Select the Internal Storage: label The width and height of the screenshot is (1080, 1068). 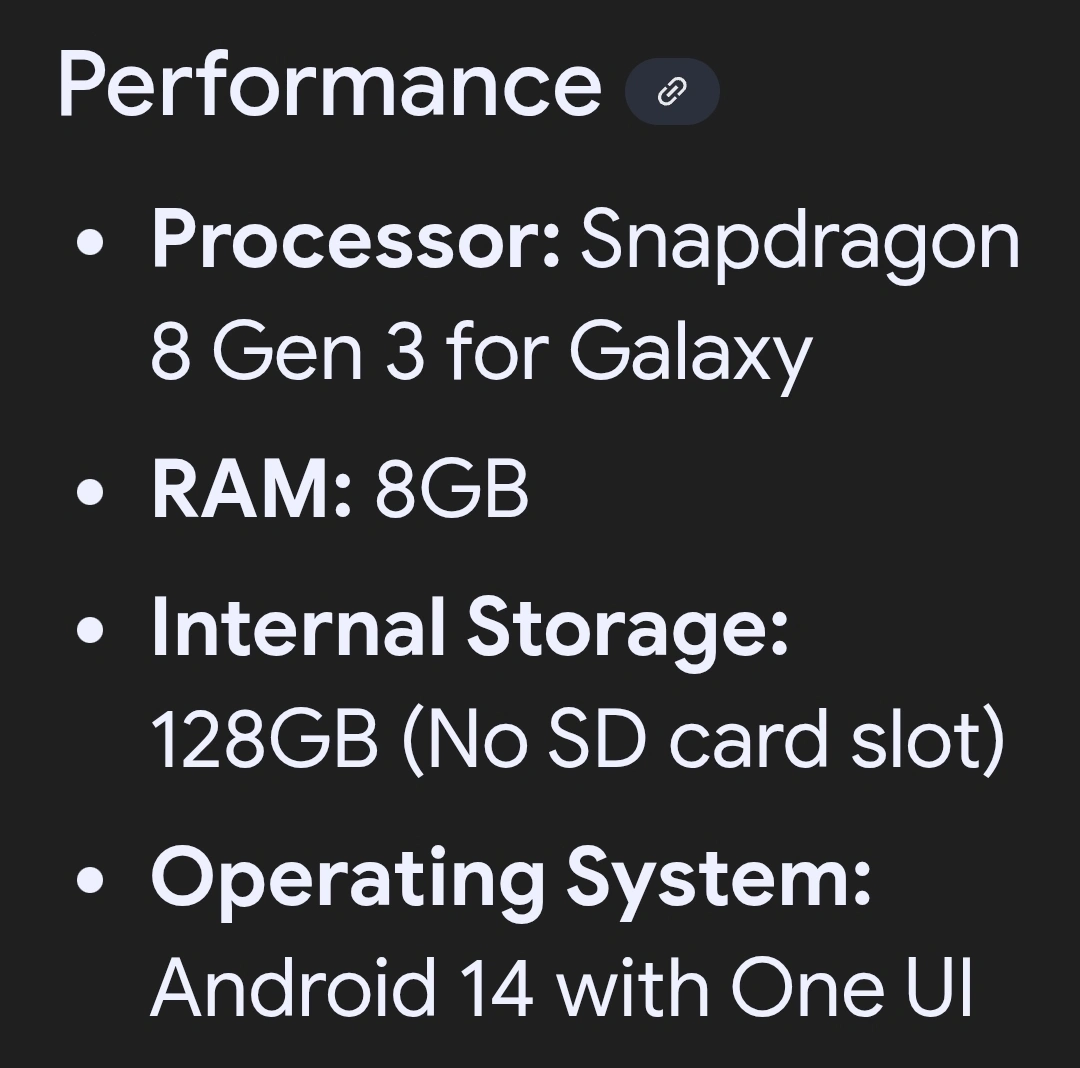(x=470, y=628)
